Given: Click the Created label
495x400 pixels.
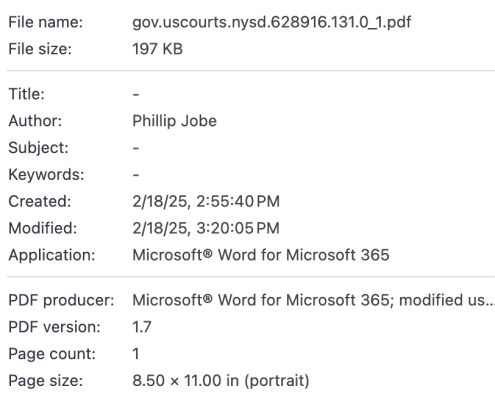Looking at the screenshot, I should pyautogui.click(x=40, y=201).
